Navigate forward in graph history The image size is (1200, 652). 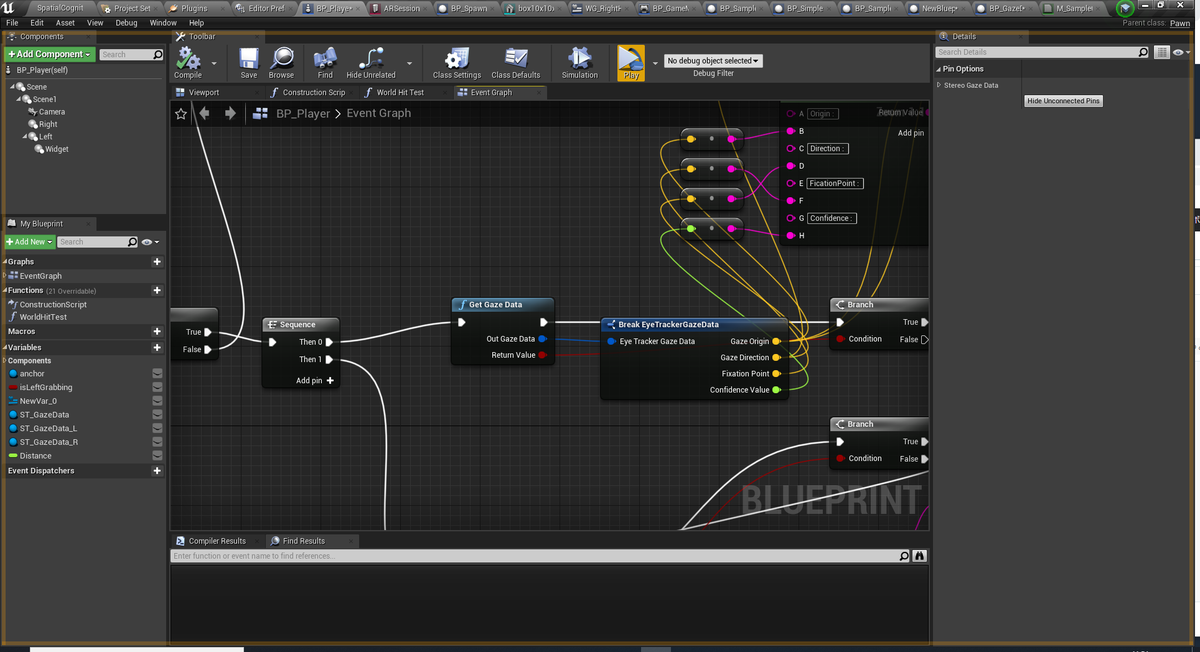pyautogui.click(x=230, y=113)
